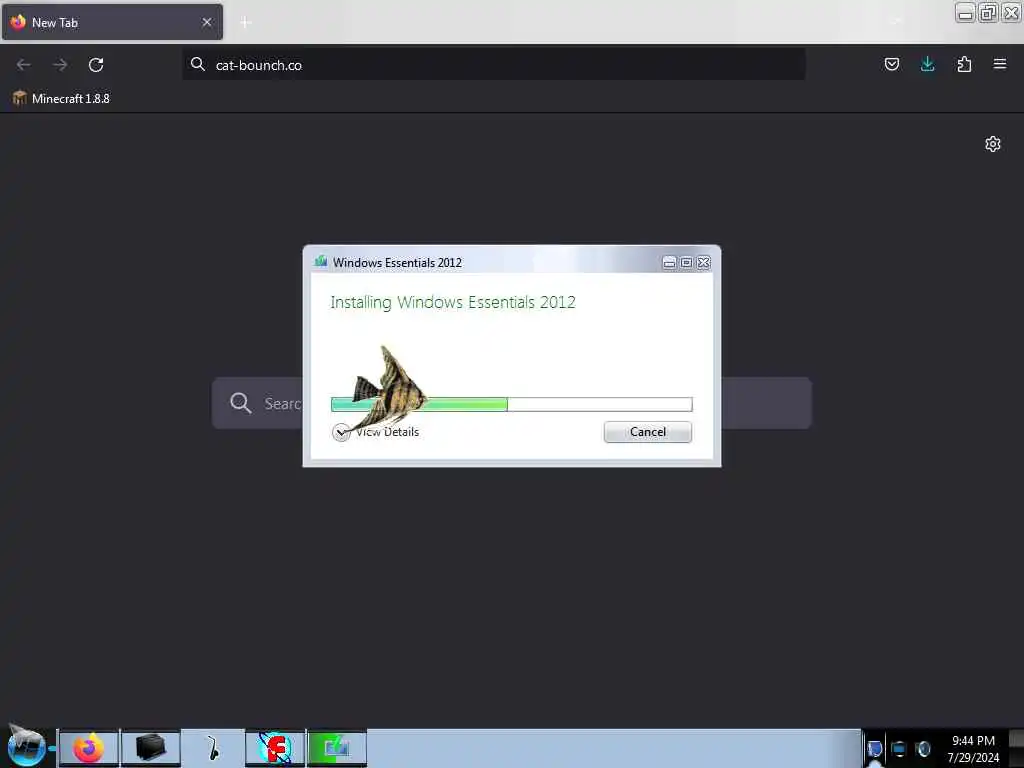This screenshot has height=768, width=1024.
Task: Open the green installer taskbar item
Action: point(337,748)
